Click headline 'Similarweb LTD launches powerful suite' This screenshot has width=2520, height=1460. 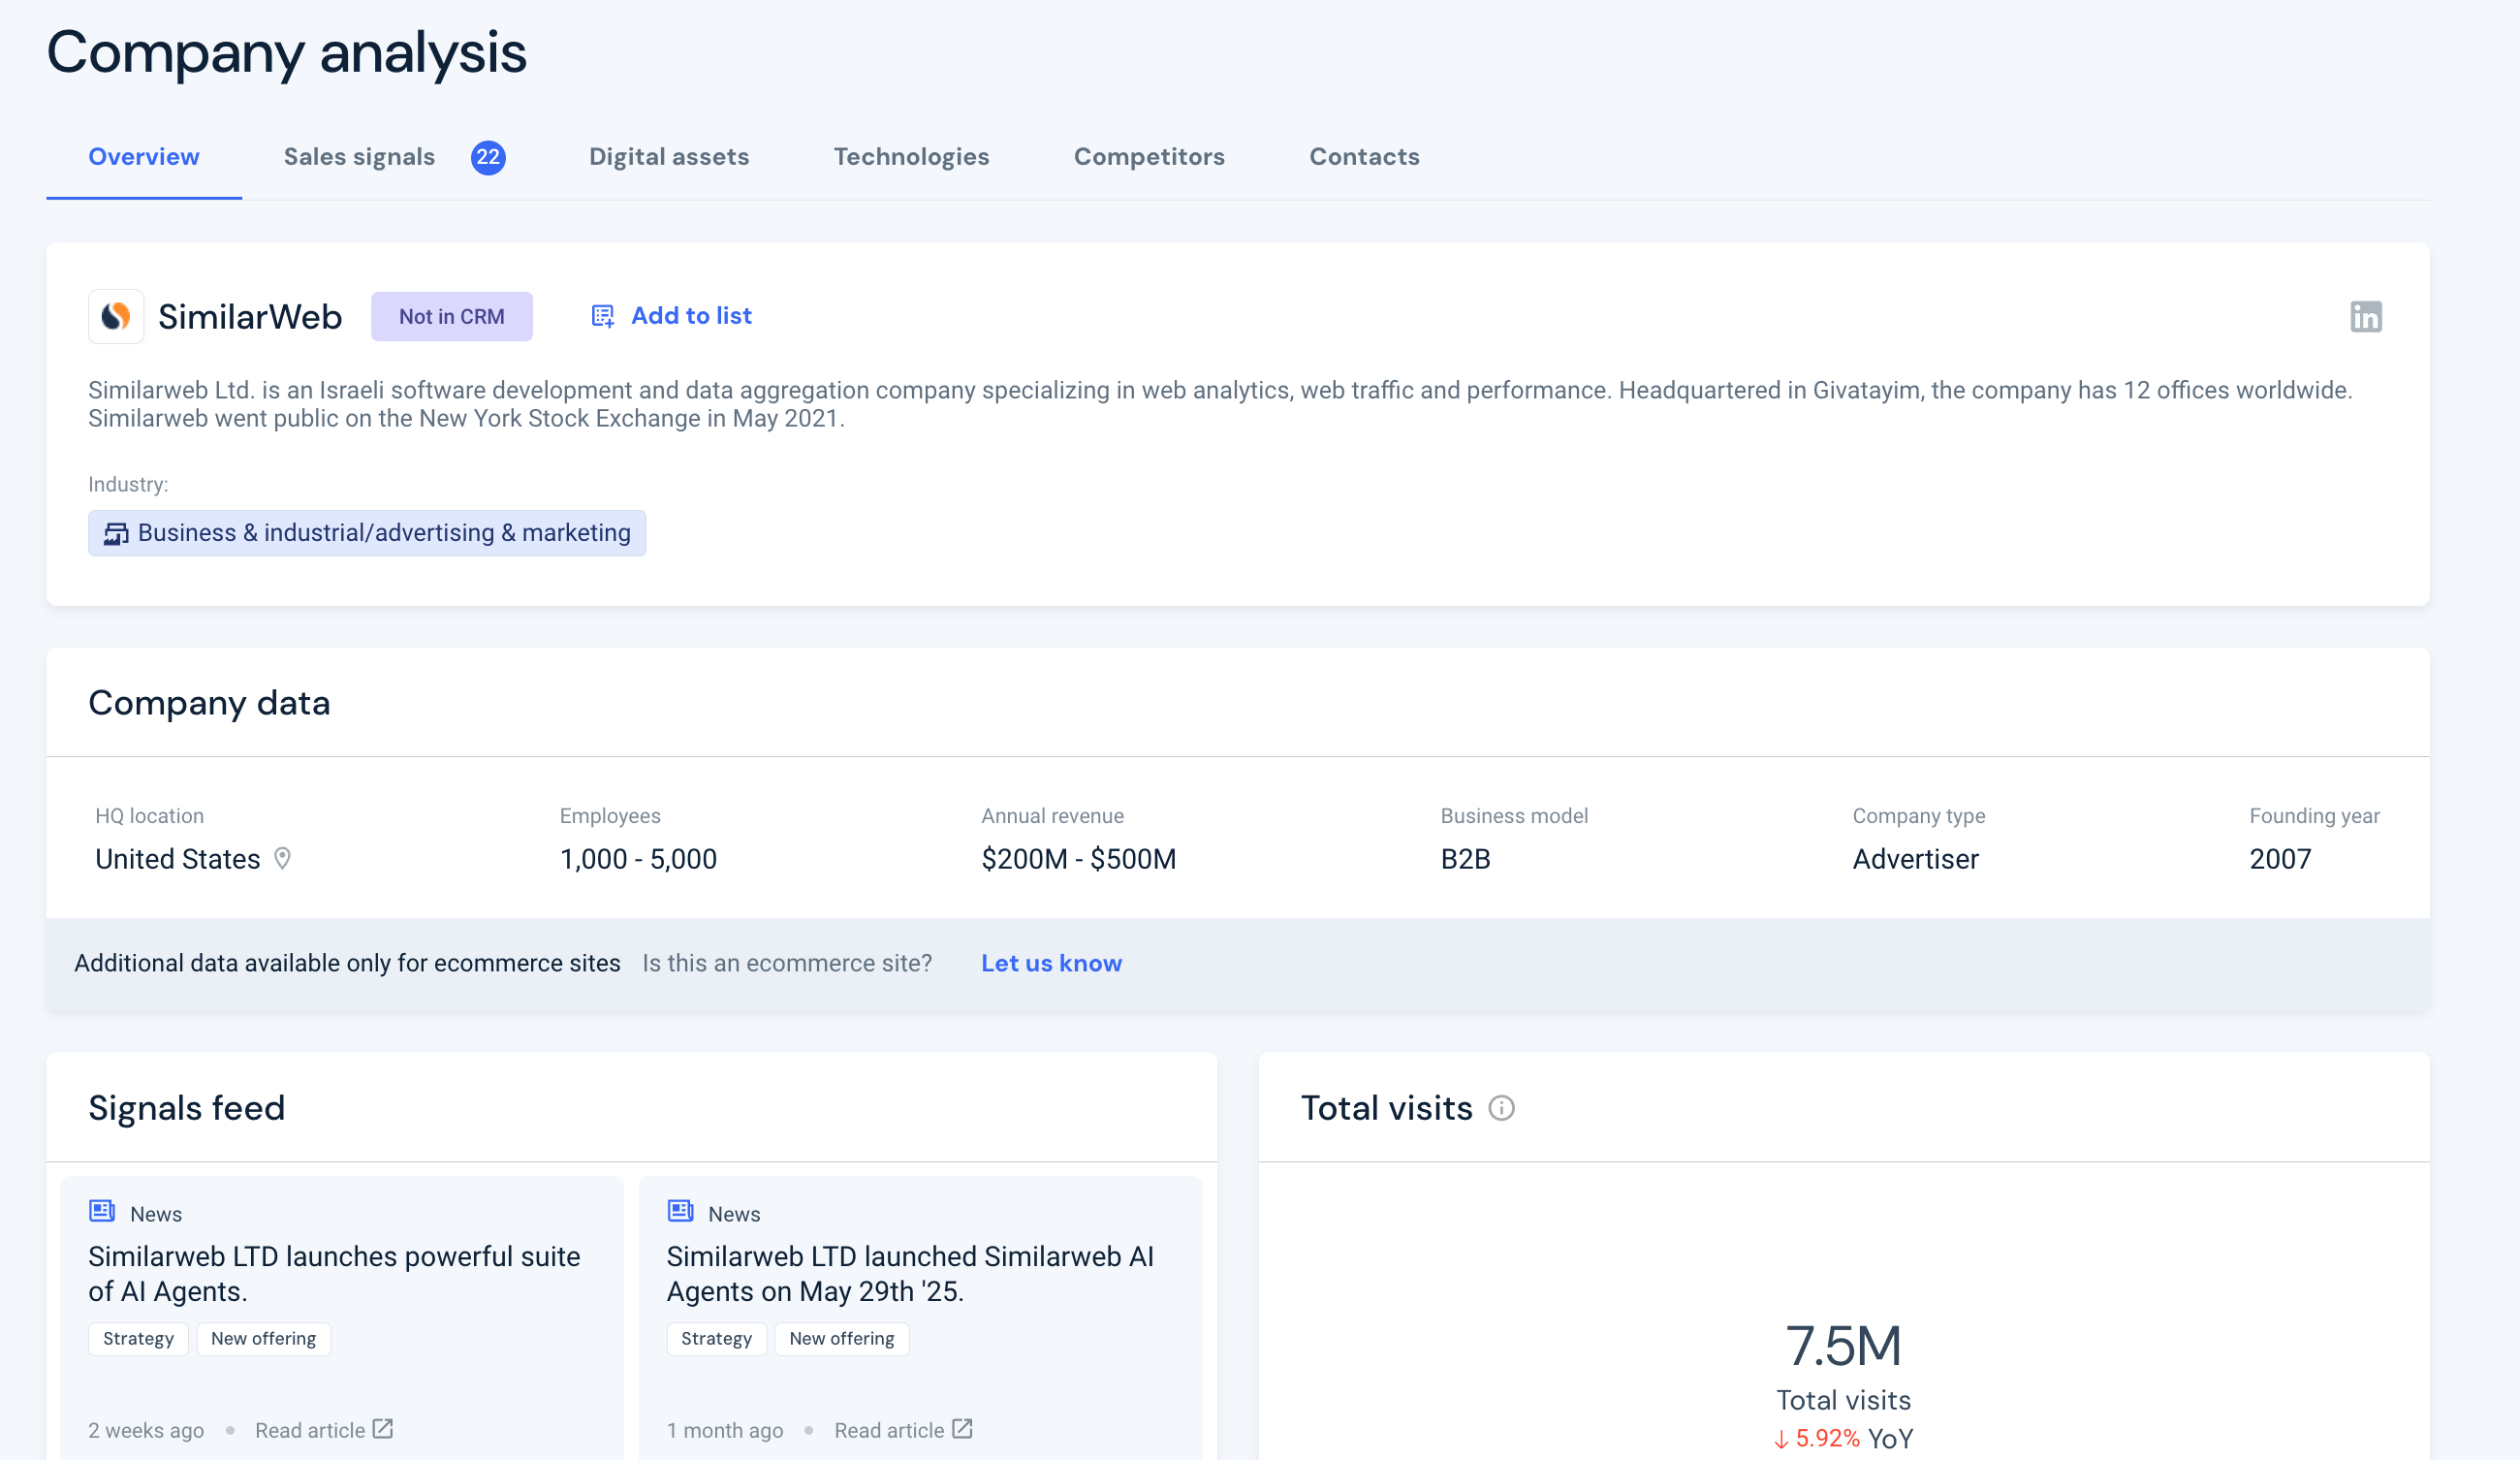(334, 1273)
